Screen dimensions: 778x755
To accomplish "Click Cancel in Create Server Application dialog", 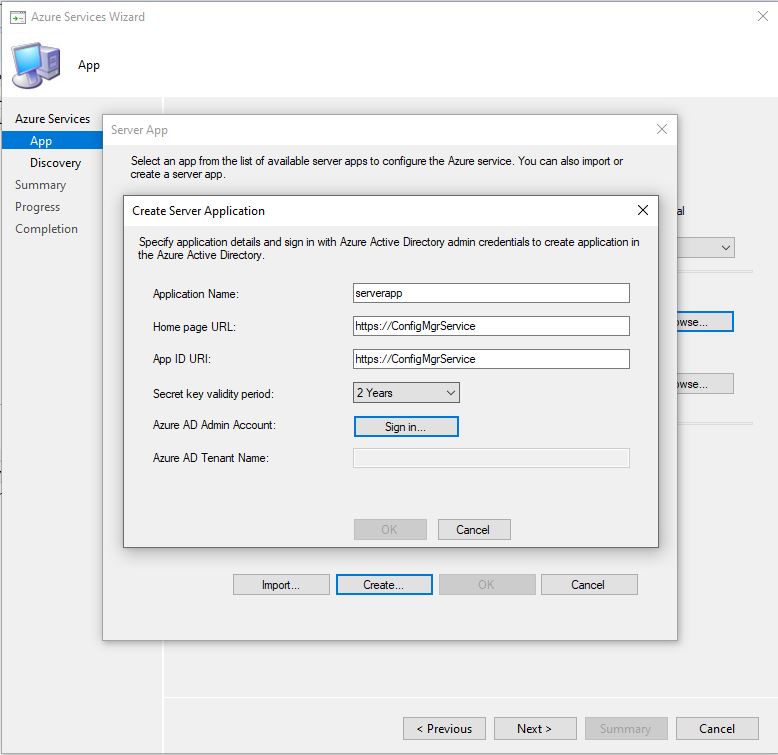I will 474,530.
